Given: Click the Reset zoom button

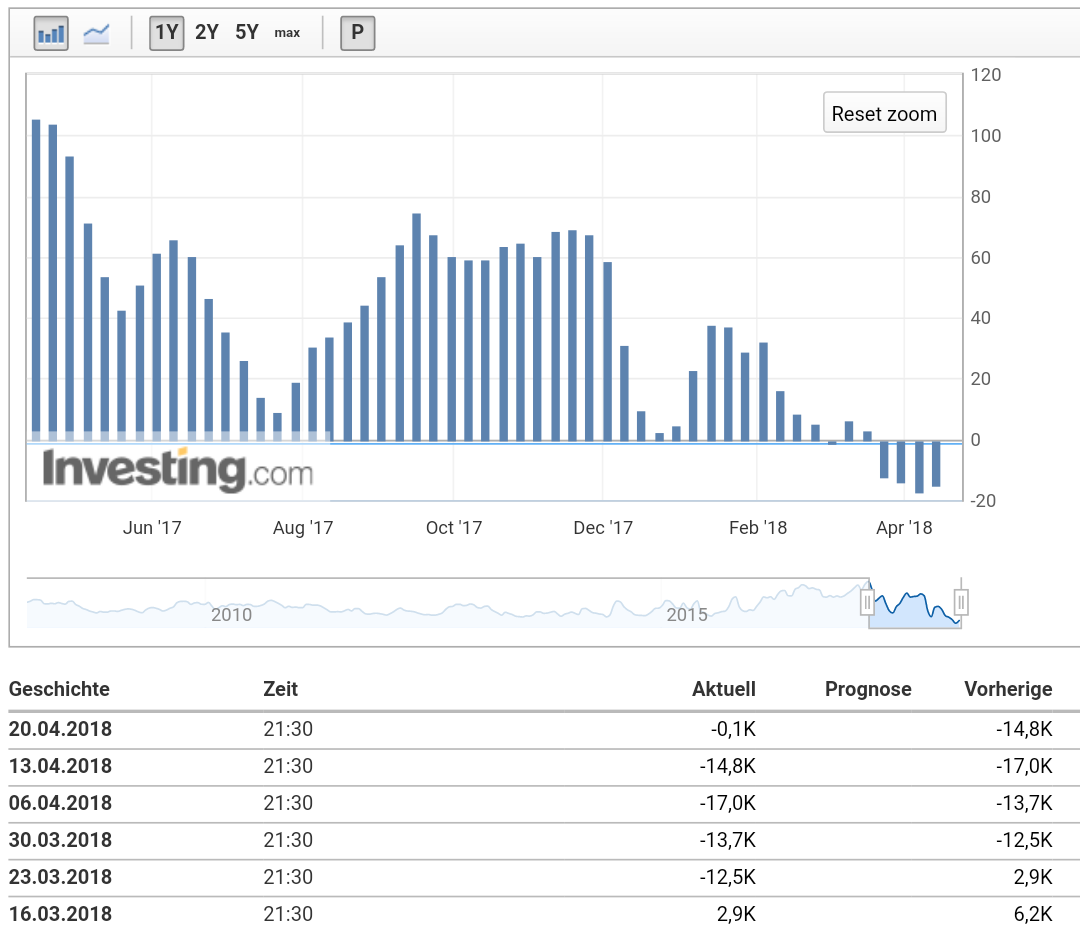Looking at the screenshot, I should (884, 112).
